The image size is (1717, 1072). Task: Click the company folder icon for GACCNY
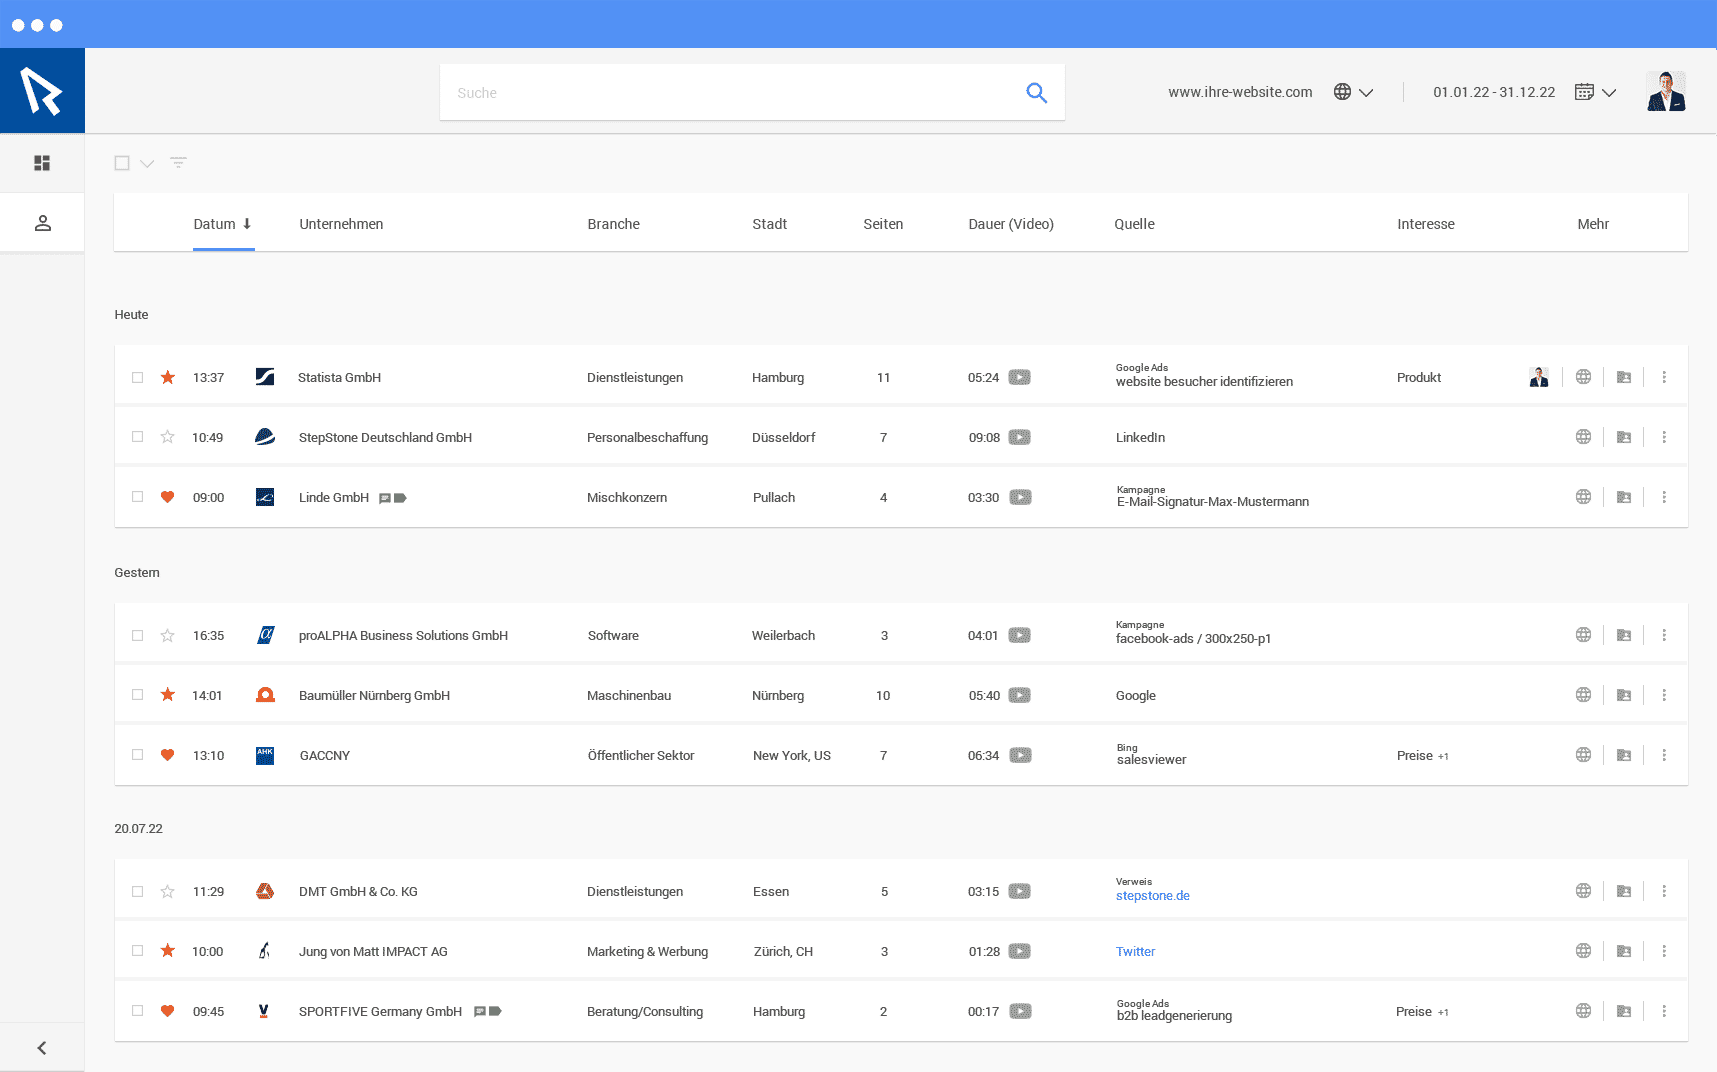1624,755
